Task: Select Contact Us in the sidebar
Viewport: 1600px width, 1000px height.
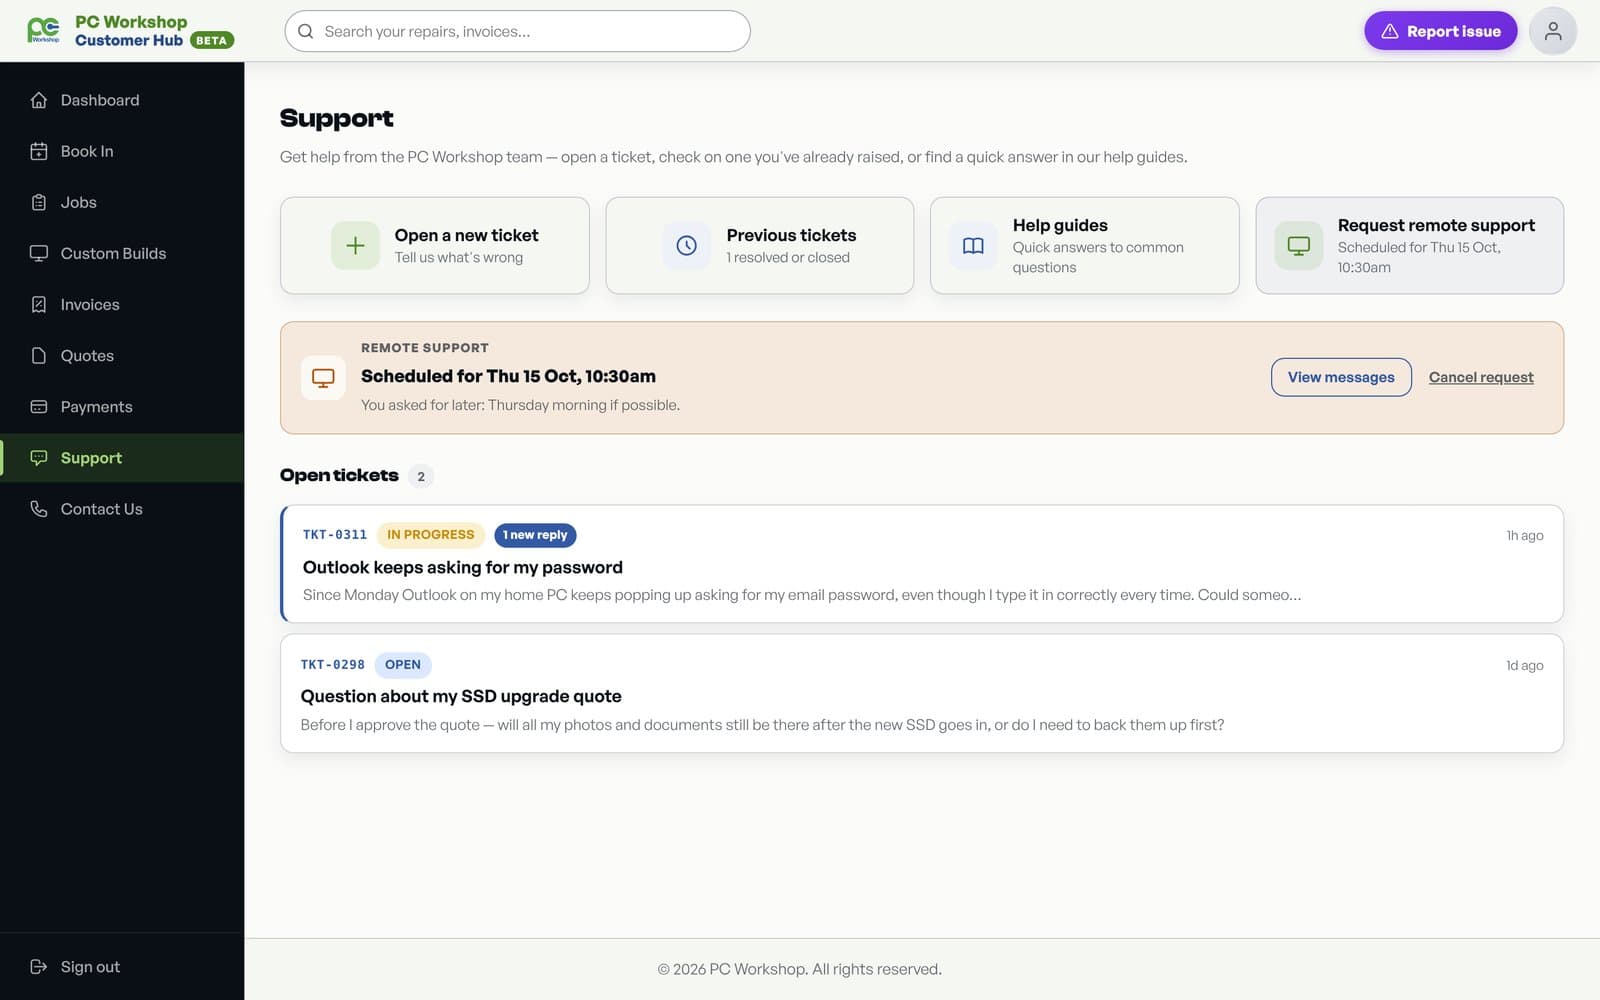Action: 122,508
